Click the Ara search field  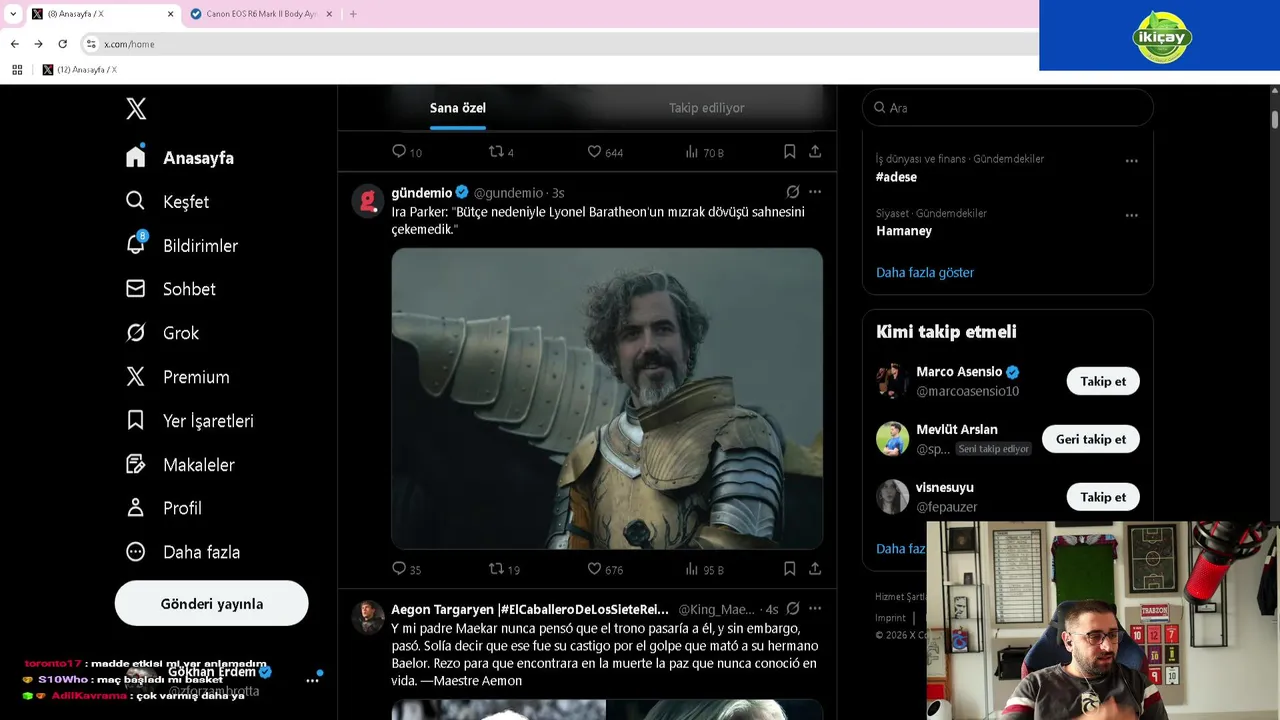(x=1008, y=108)
